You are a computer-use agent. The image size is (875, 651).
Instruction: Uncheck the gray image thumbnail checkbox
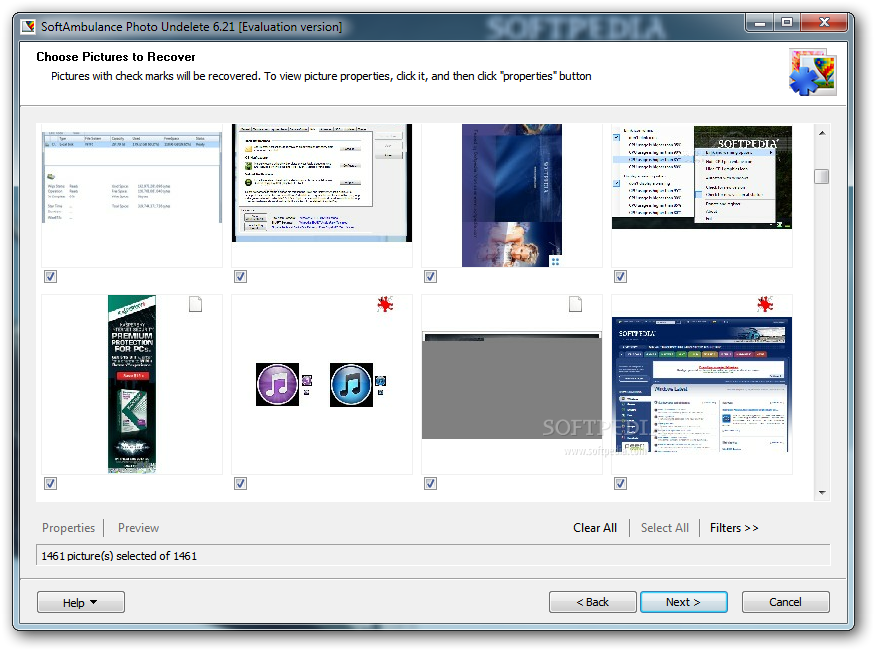430,484
